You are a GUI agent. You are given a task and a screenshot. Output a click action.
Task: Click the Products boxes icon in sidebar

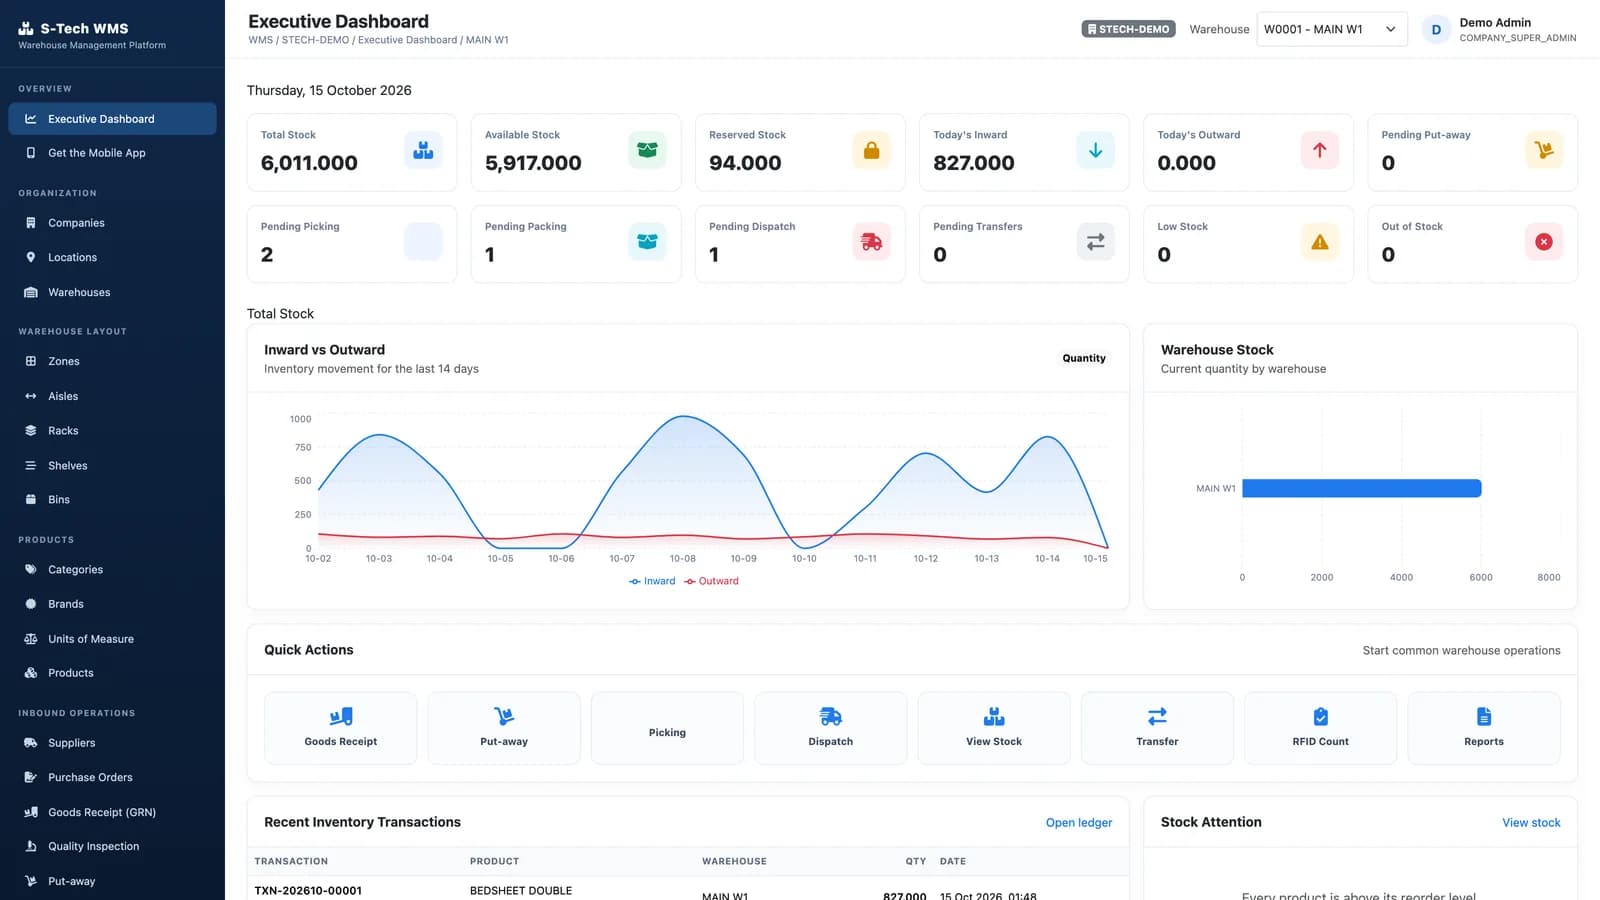coord(31,673)
